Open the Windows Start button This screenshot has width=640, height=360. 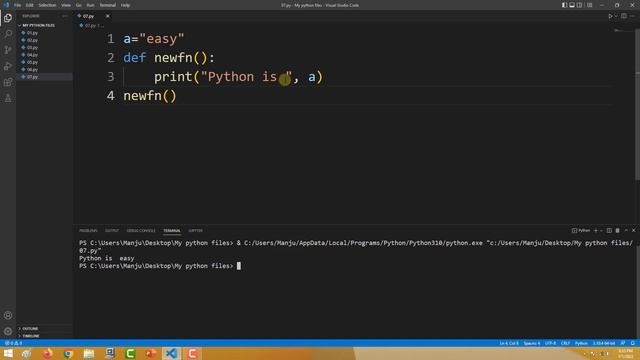click(x=8, y=353)
